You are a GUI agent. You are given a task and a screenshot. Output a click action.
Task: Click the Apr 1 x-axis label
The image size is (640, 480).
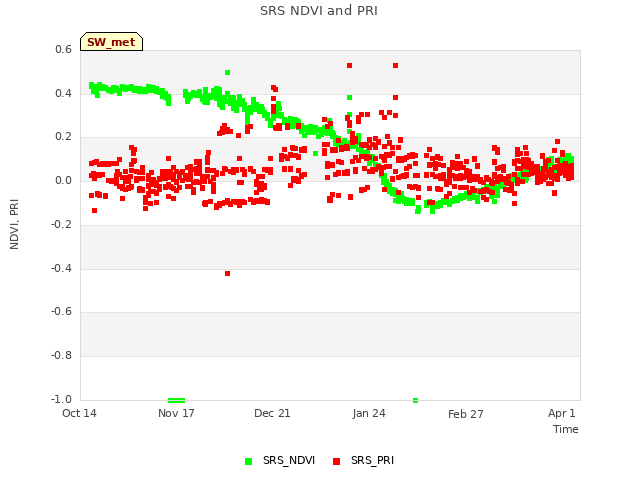[x=562, y=413]
